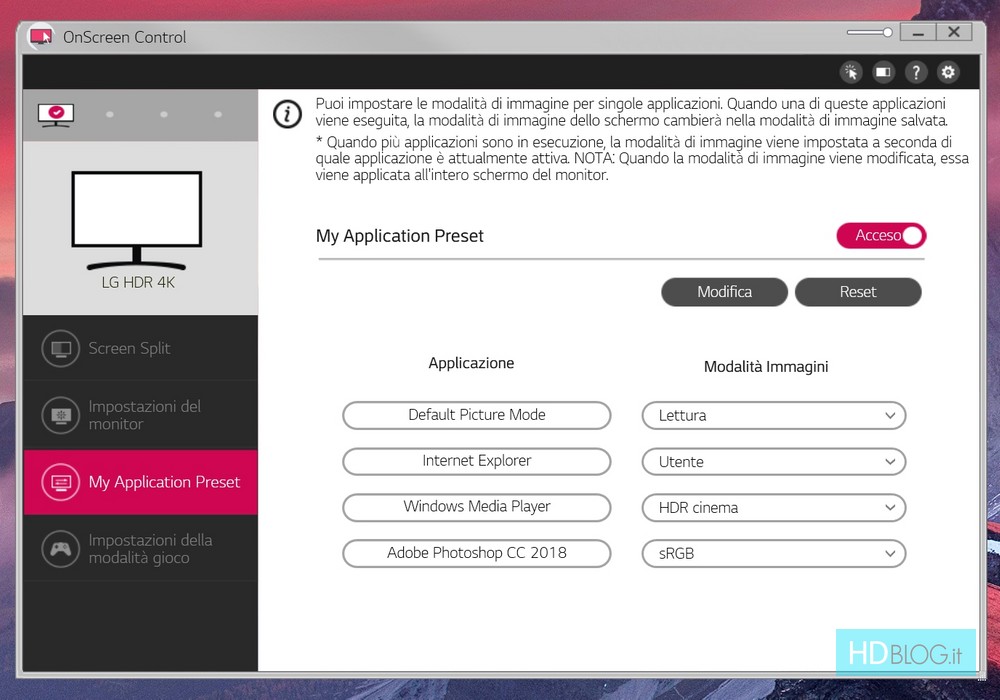Select the fourth monitor dot tab
The image size is (1000, 700).
(x=218, y=115)
